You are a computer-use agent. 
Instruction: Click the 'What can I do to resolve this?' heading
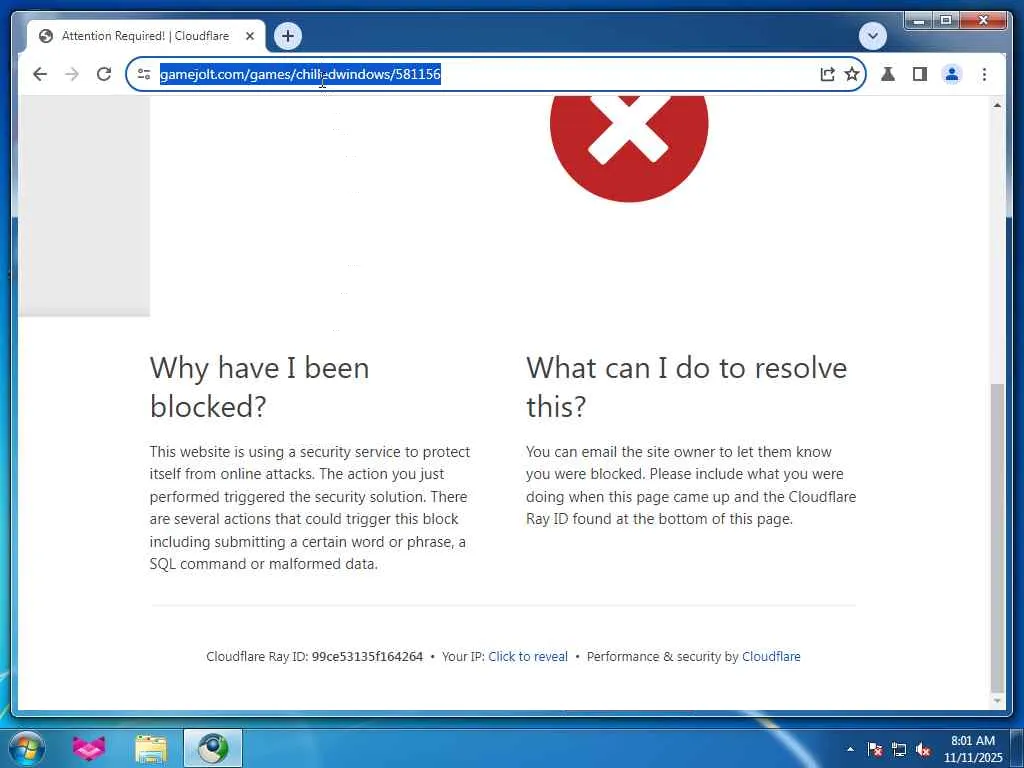(686, 387)
